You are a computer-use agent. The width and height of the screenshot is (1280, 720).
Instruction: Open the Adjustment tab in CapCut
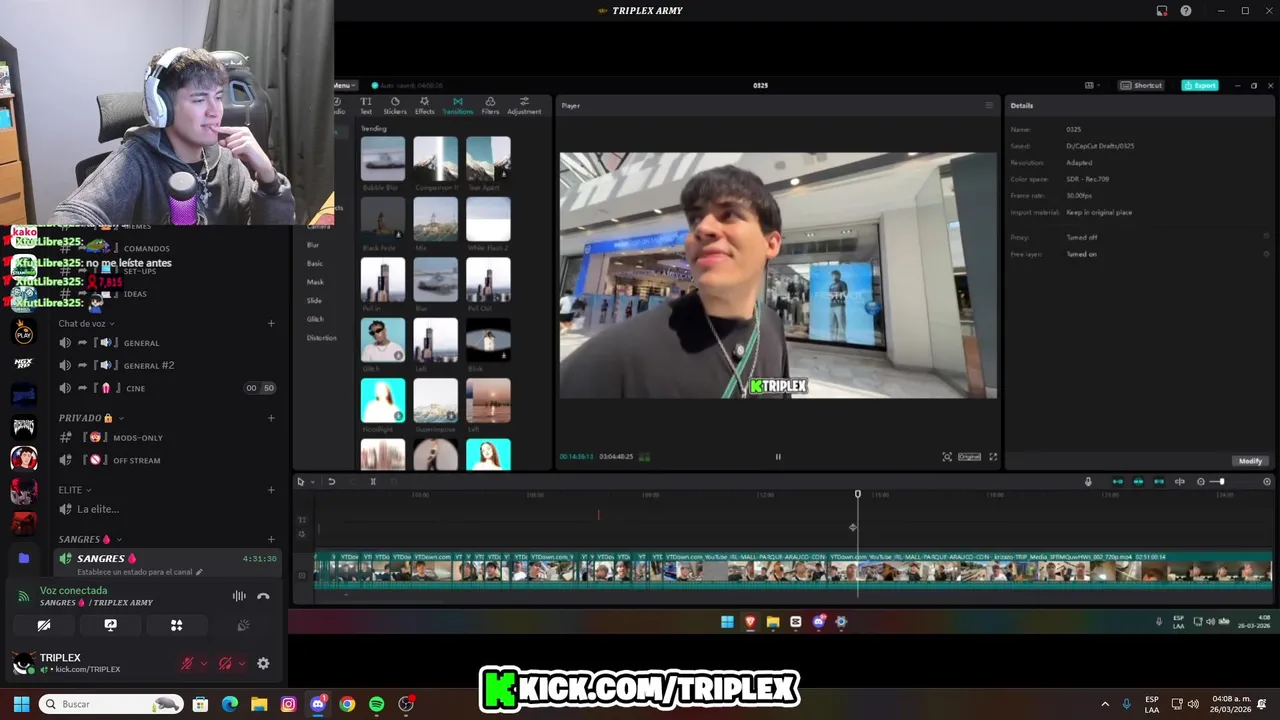[x=524, y=106]
